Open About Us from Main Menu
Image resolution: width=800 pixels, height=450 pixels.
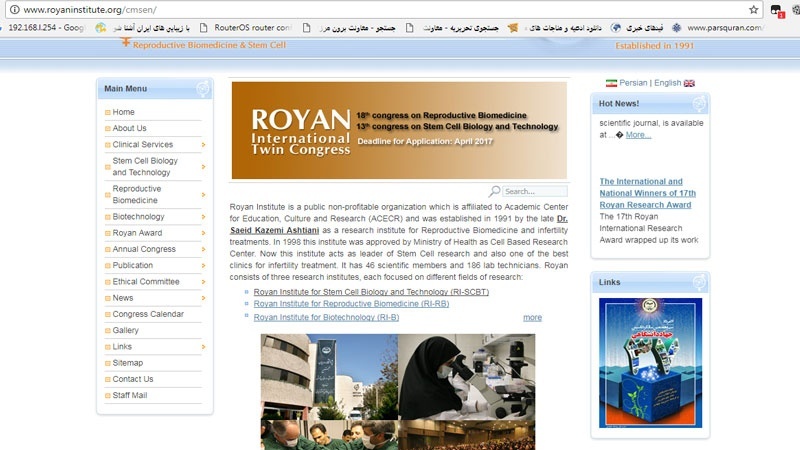click(x=129, y=128)
